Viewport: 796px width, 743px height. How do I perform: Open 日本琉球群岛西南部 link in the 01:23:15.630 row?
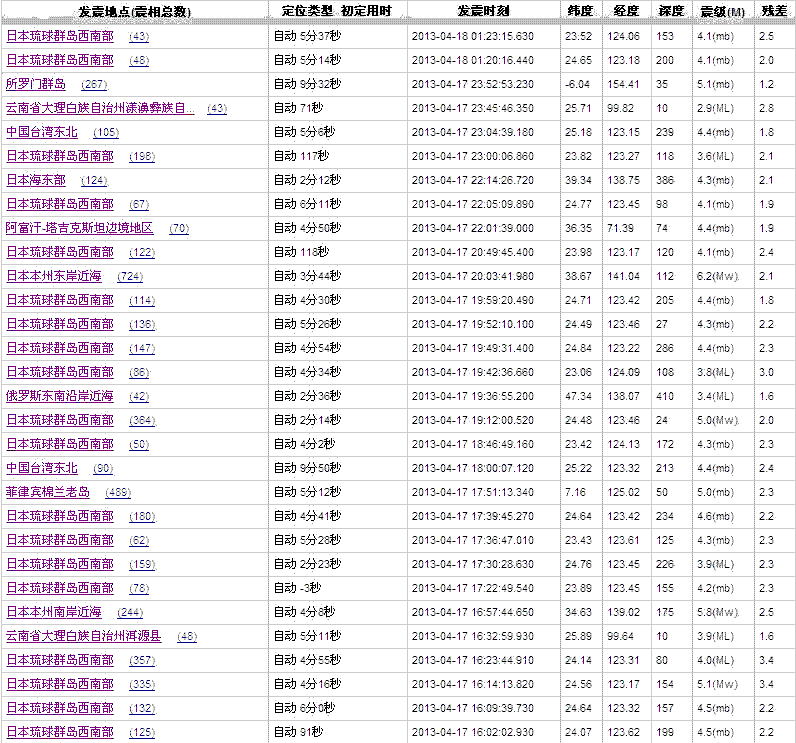(x=60, y=36)
